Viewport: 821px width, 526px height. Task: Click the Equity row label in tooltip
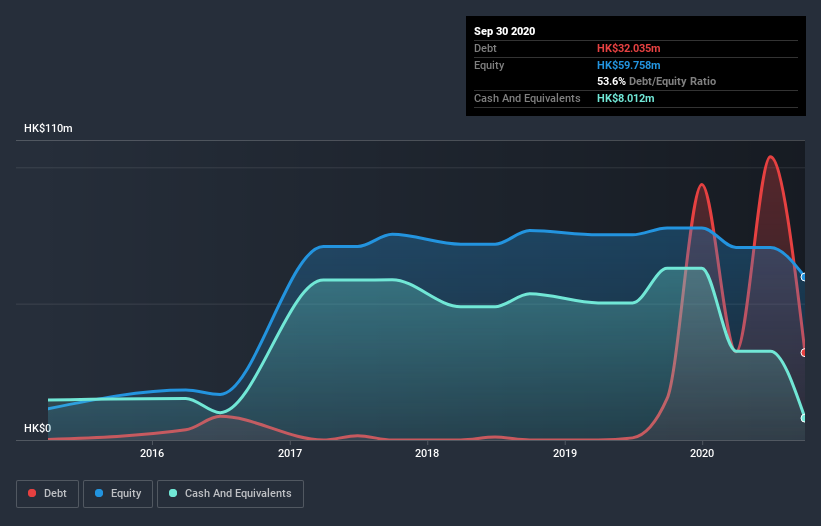click(489, 65)
